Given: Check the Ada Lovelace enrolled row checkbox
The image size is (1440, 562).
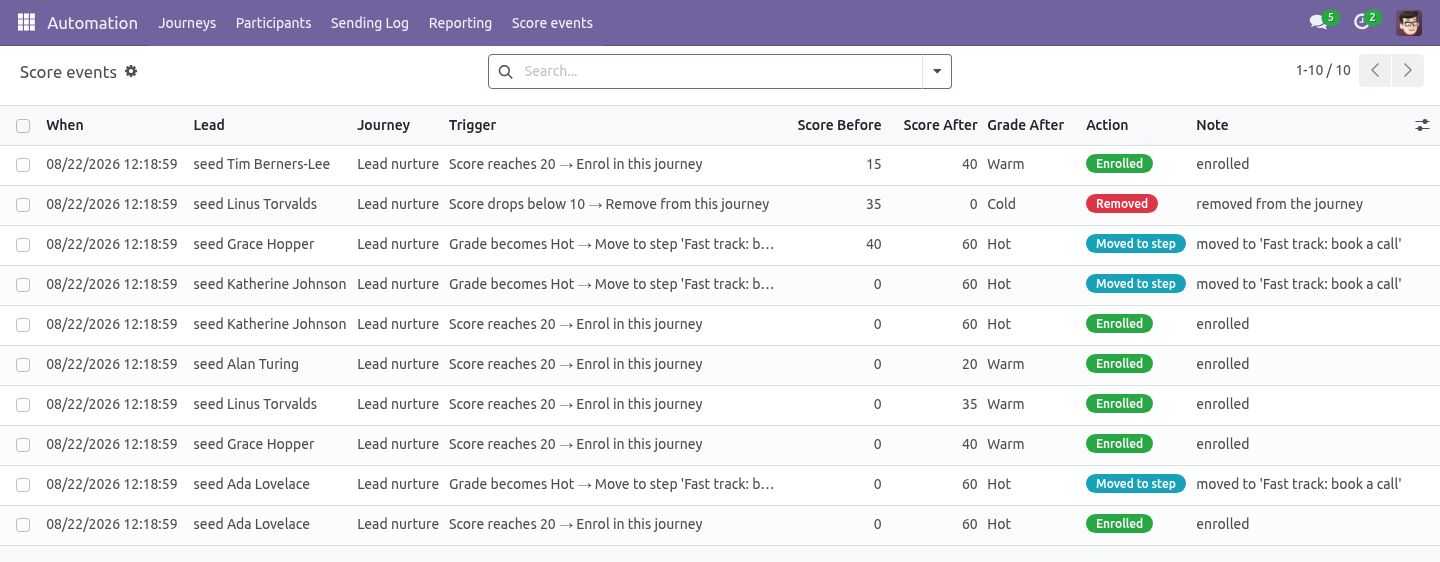Looking at the screenshot, I should pyautogui.click(x=23, y=525).
